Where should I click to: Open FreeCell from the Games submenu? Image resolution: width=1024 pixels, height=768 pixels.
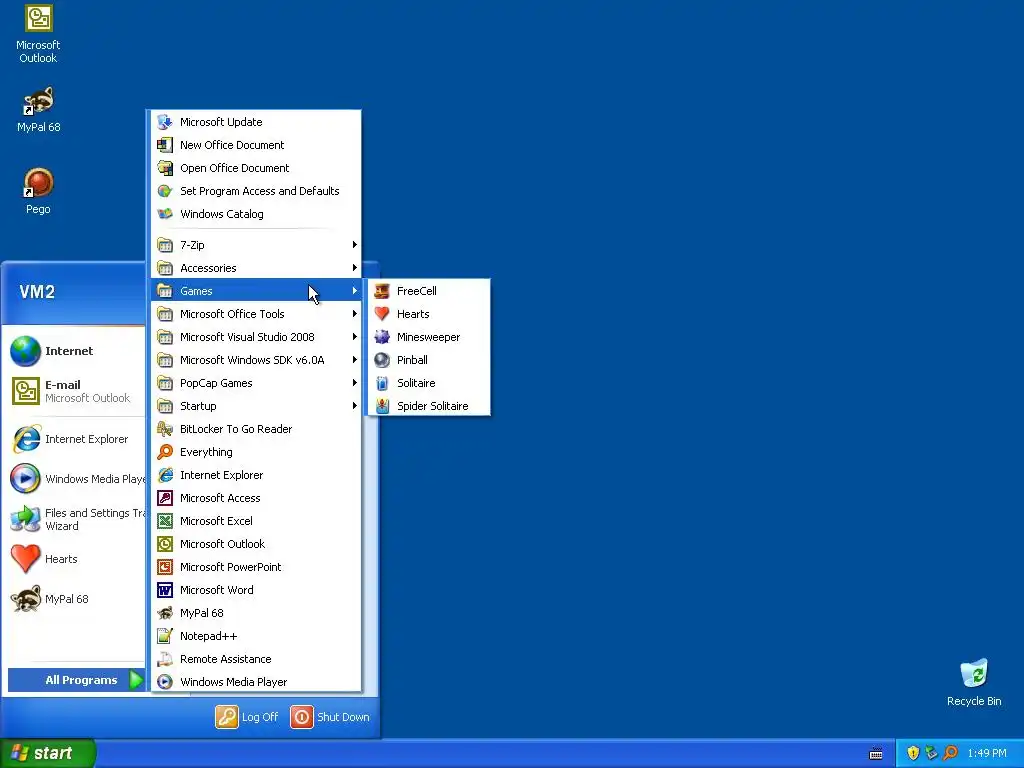coord(429,291)
